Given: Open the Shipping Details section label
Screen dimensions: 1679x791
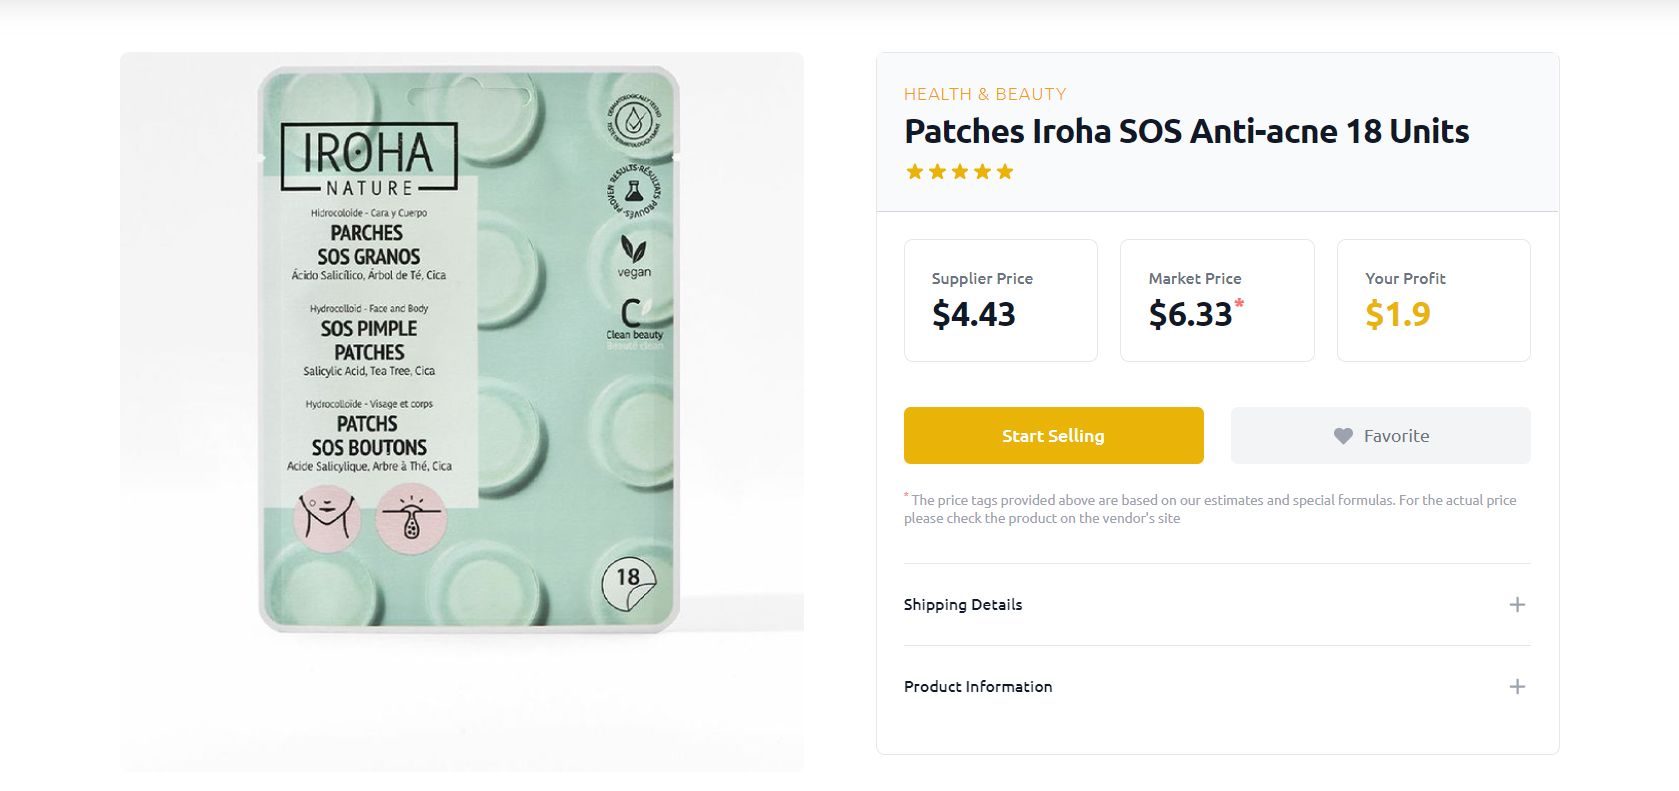Looking at the screenshot, I should coord(962,604).
